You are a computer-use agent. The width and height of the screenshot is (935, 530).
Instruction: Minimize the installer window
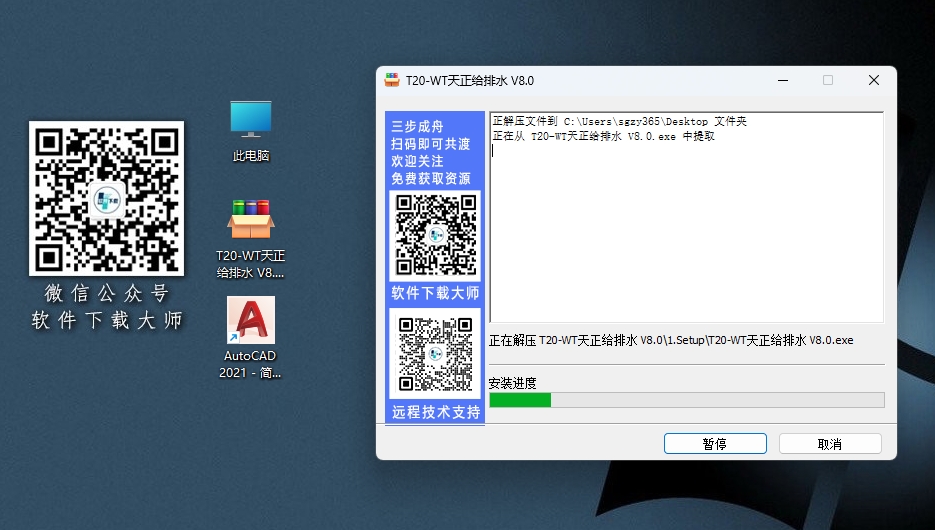pos(783,80)
